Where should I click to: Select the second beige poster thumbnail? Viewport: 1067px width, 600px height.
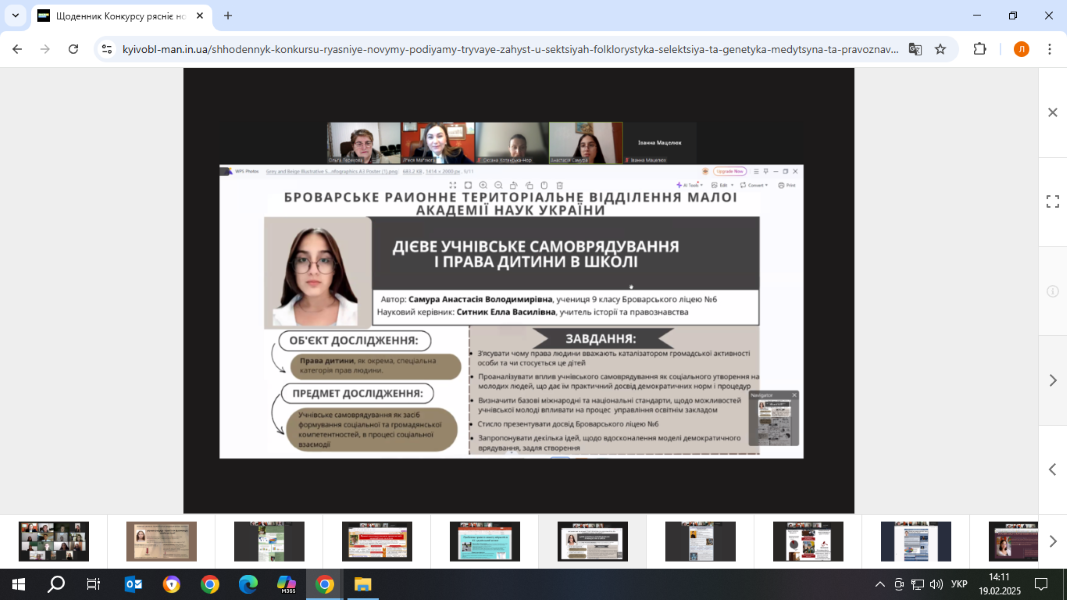161,541
